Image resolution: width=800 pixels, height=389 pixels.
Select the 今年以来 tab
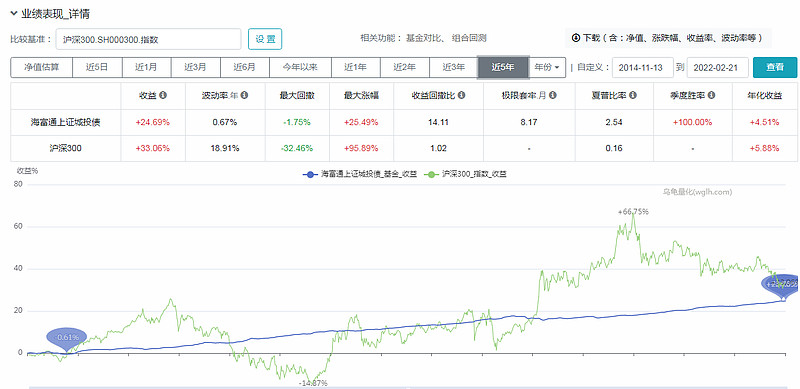[301, 67]
